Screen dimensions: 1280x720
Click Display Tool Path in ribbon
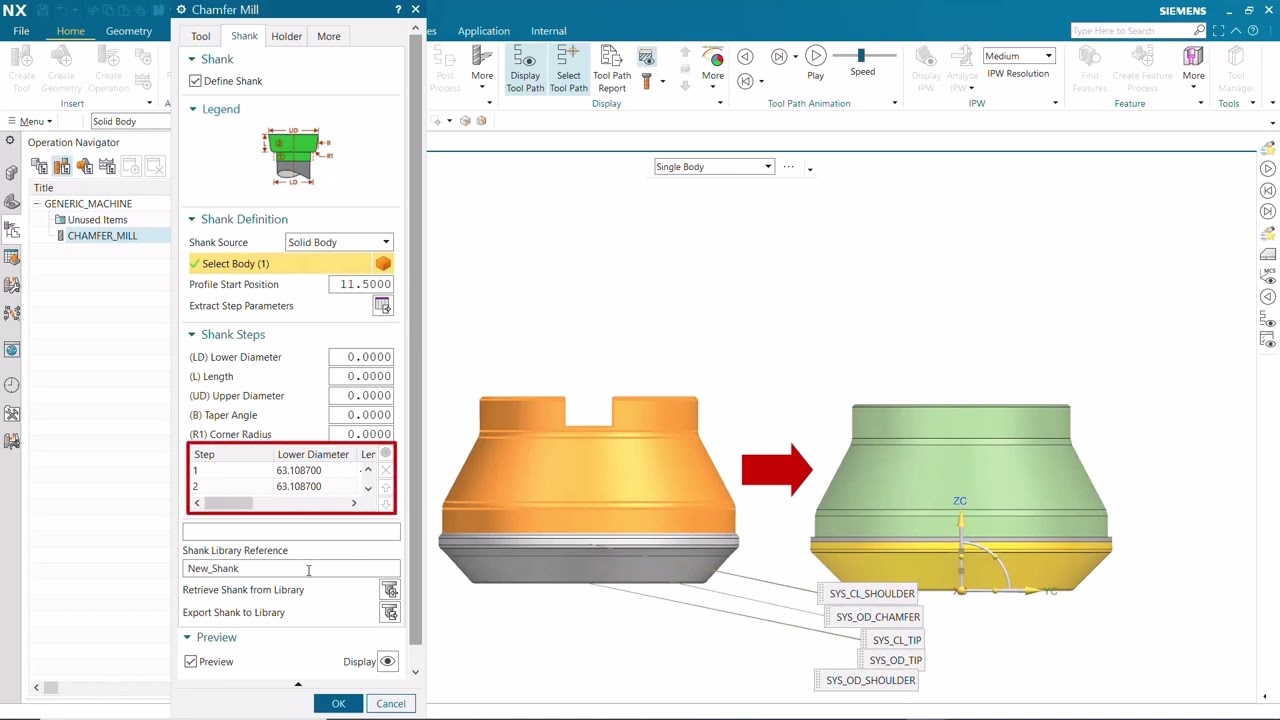pos(525,70)
